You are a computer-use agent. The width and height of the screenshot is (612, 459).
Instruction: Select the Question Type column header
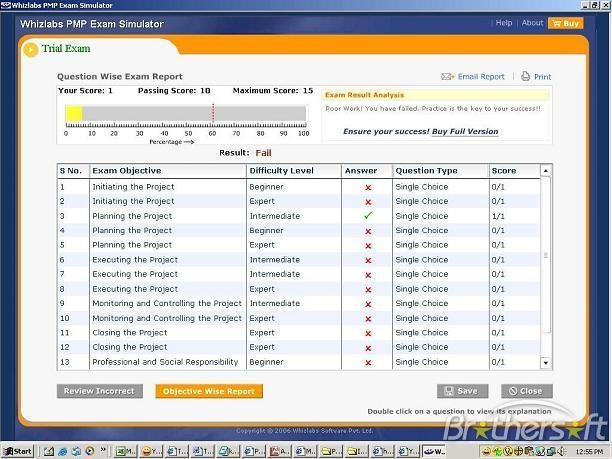pos(441,171)
